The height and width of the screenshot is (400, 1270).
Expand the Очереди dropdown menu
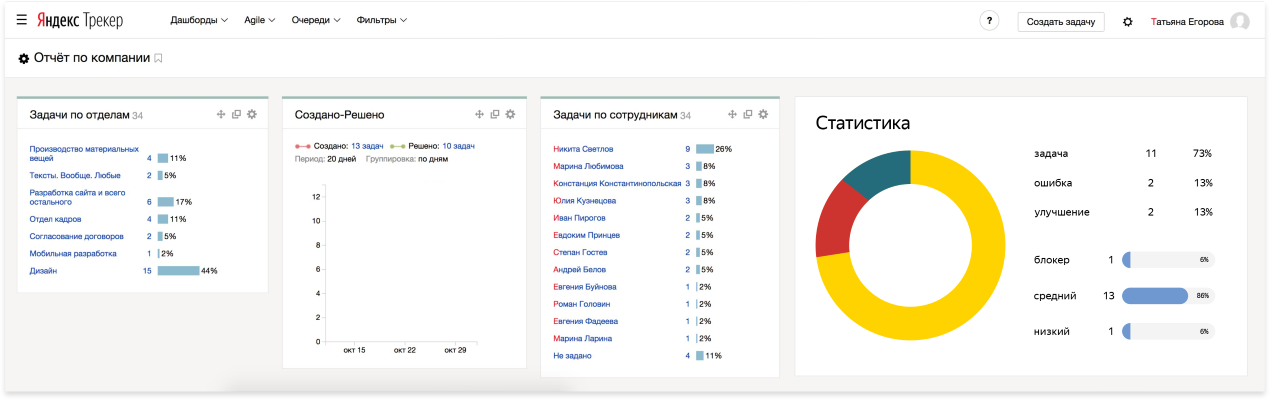(316, 21)
